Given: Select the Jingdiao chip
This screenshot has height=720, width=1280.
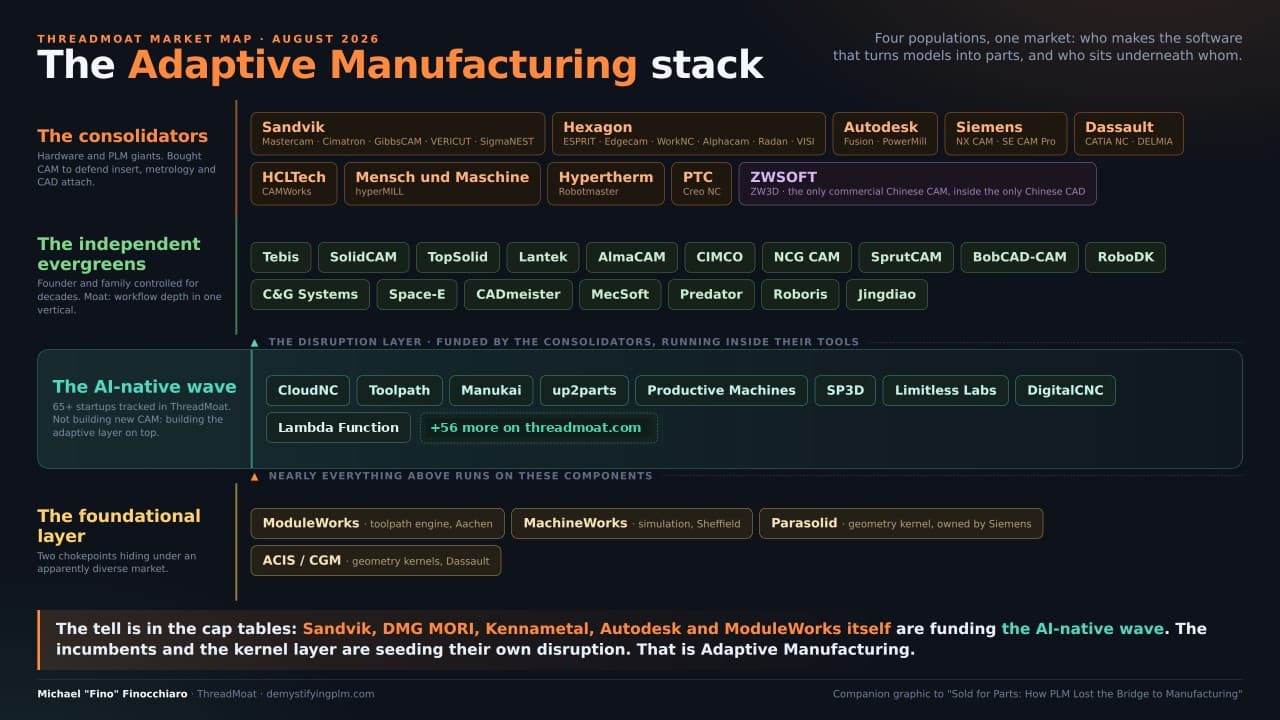Looking at the screenshot, I should [x=887, y=294].
